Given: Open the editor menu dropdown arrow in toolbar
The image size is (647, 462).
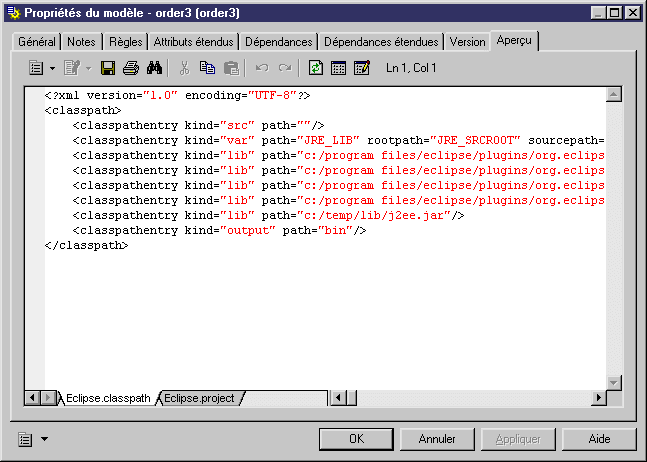Looking at the screenshot, I should pos(51,69).
